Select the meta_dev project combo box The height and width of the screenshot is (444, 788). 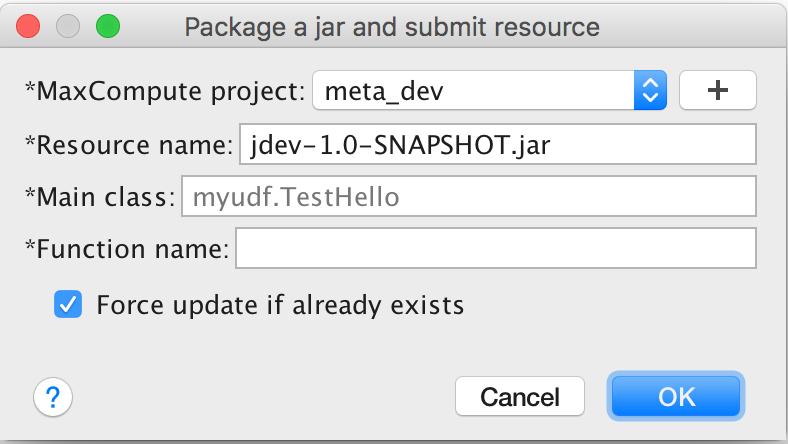[x=489, y=91]
